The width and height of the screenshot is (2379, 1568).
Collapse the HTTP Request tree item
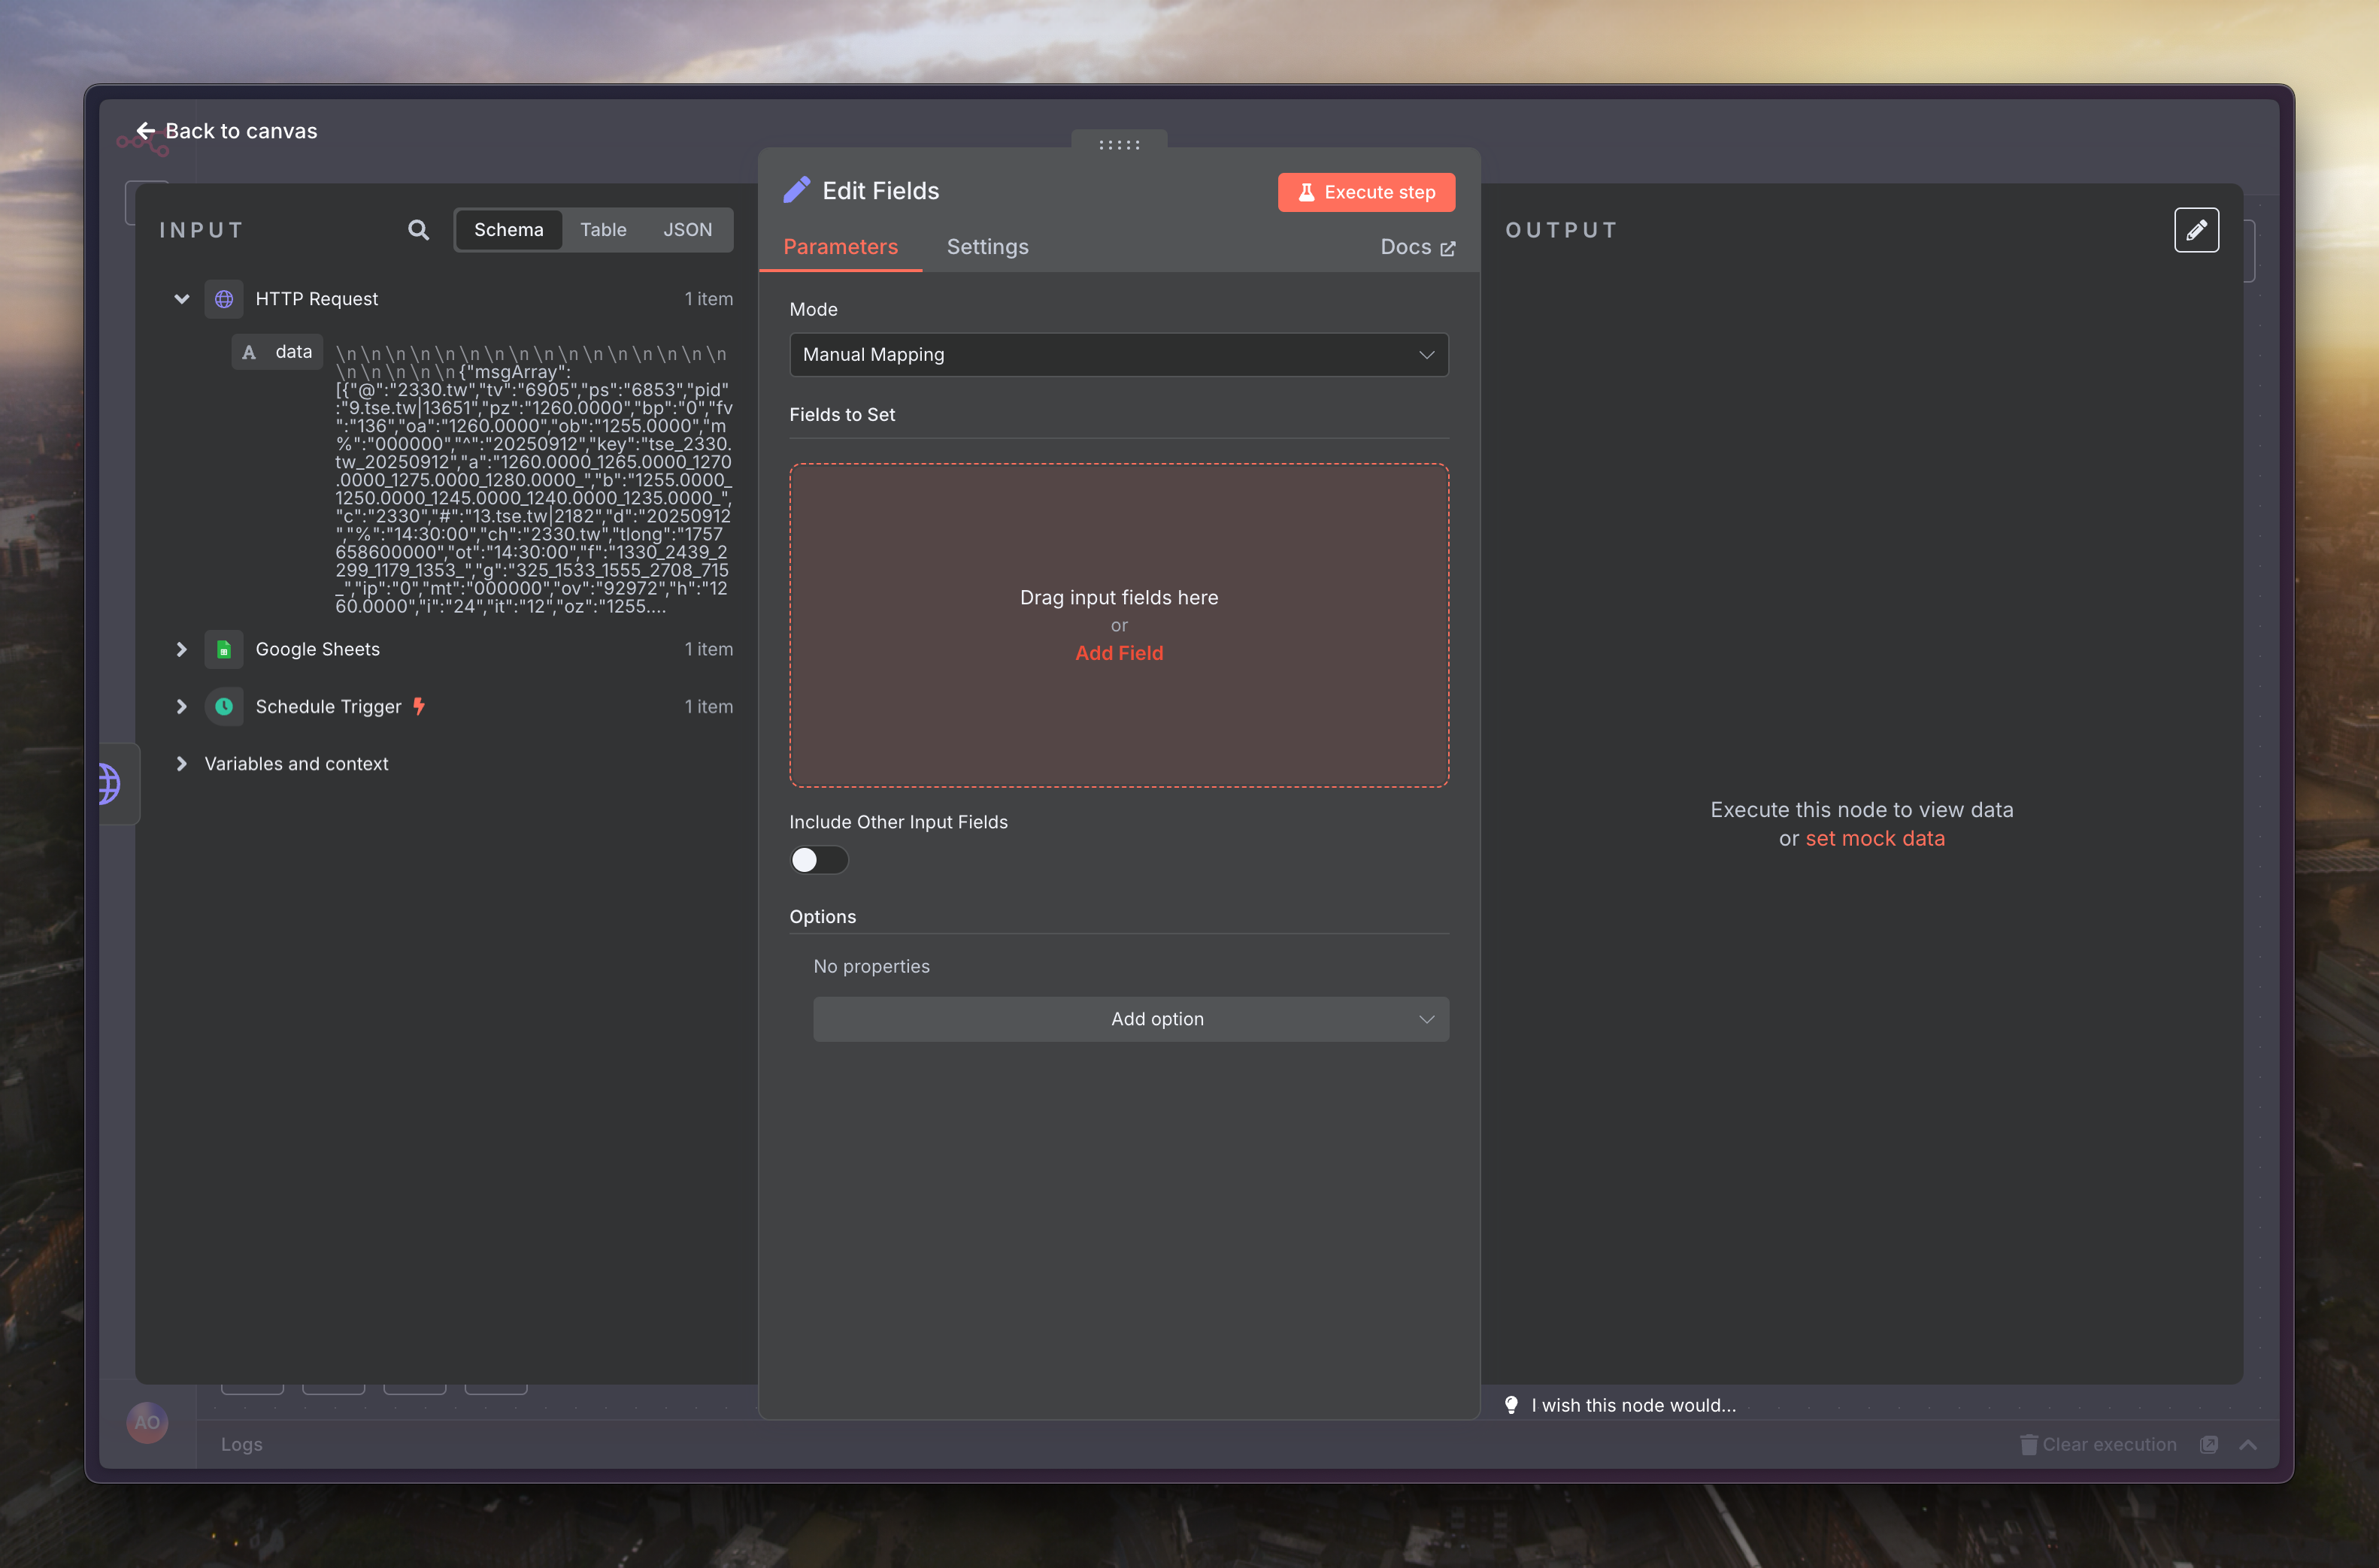tap(181, 299)
